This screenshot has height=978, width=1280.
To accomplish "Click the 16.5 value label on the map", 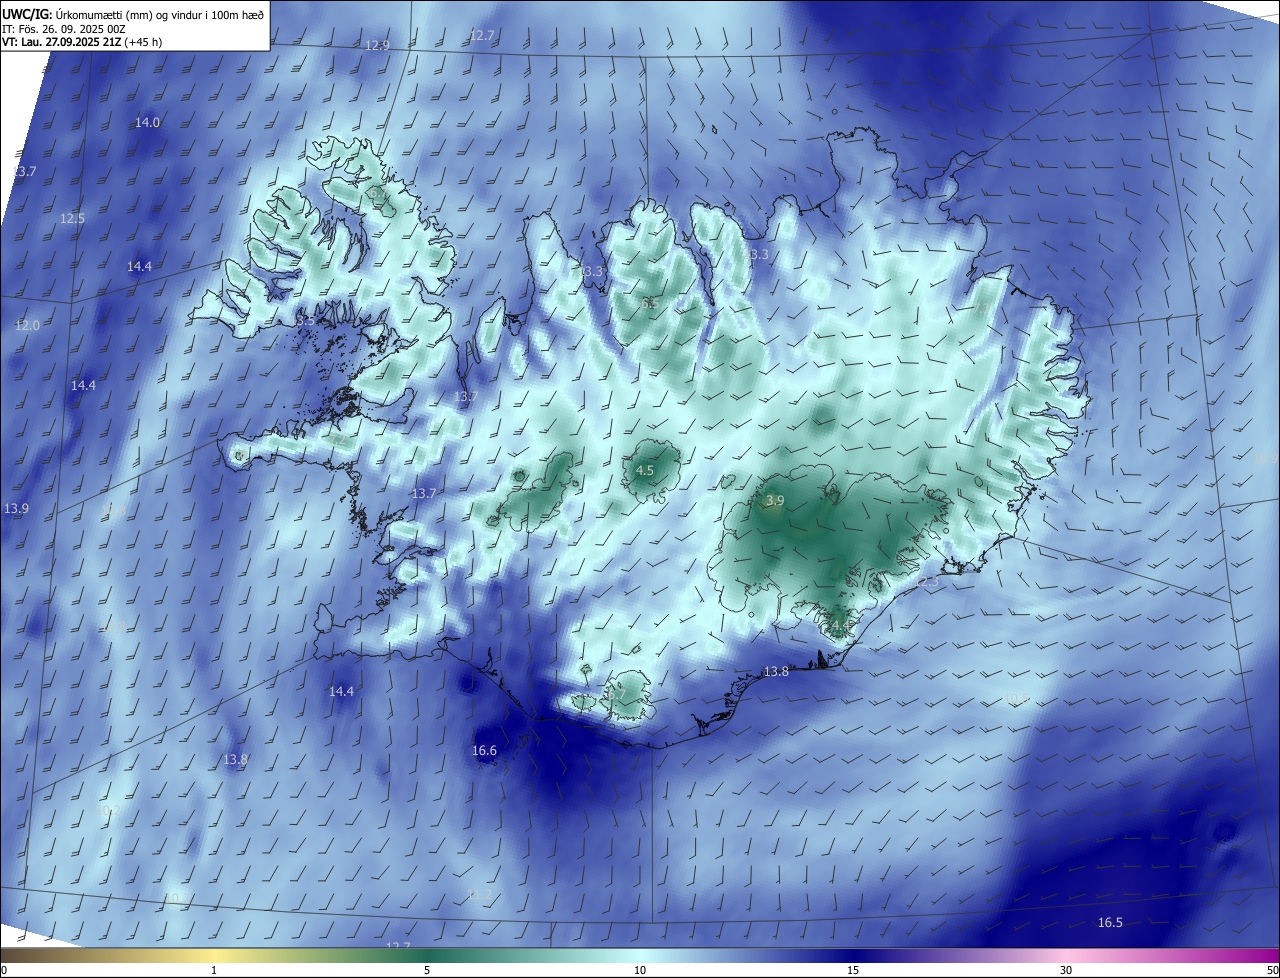I will pos(1110,922).
